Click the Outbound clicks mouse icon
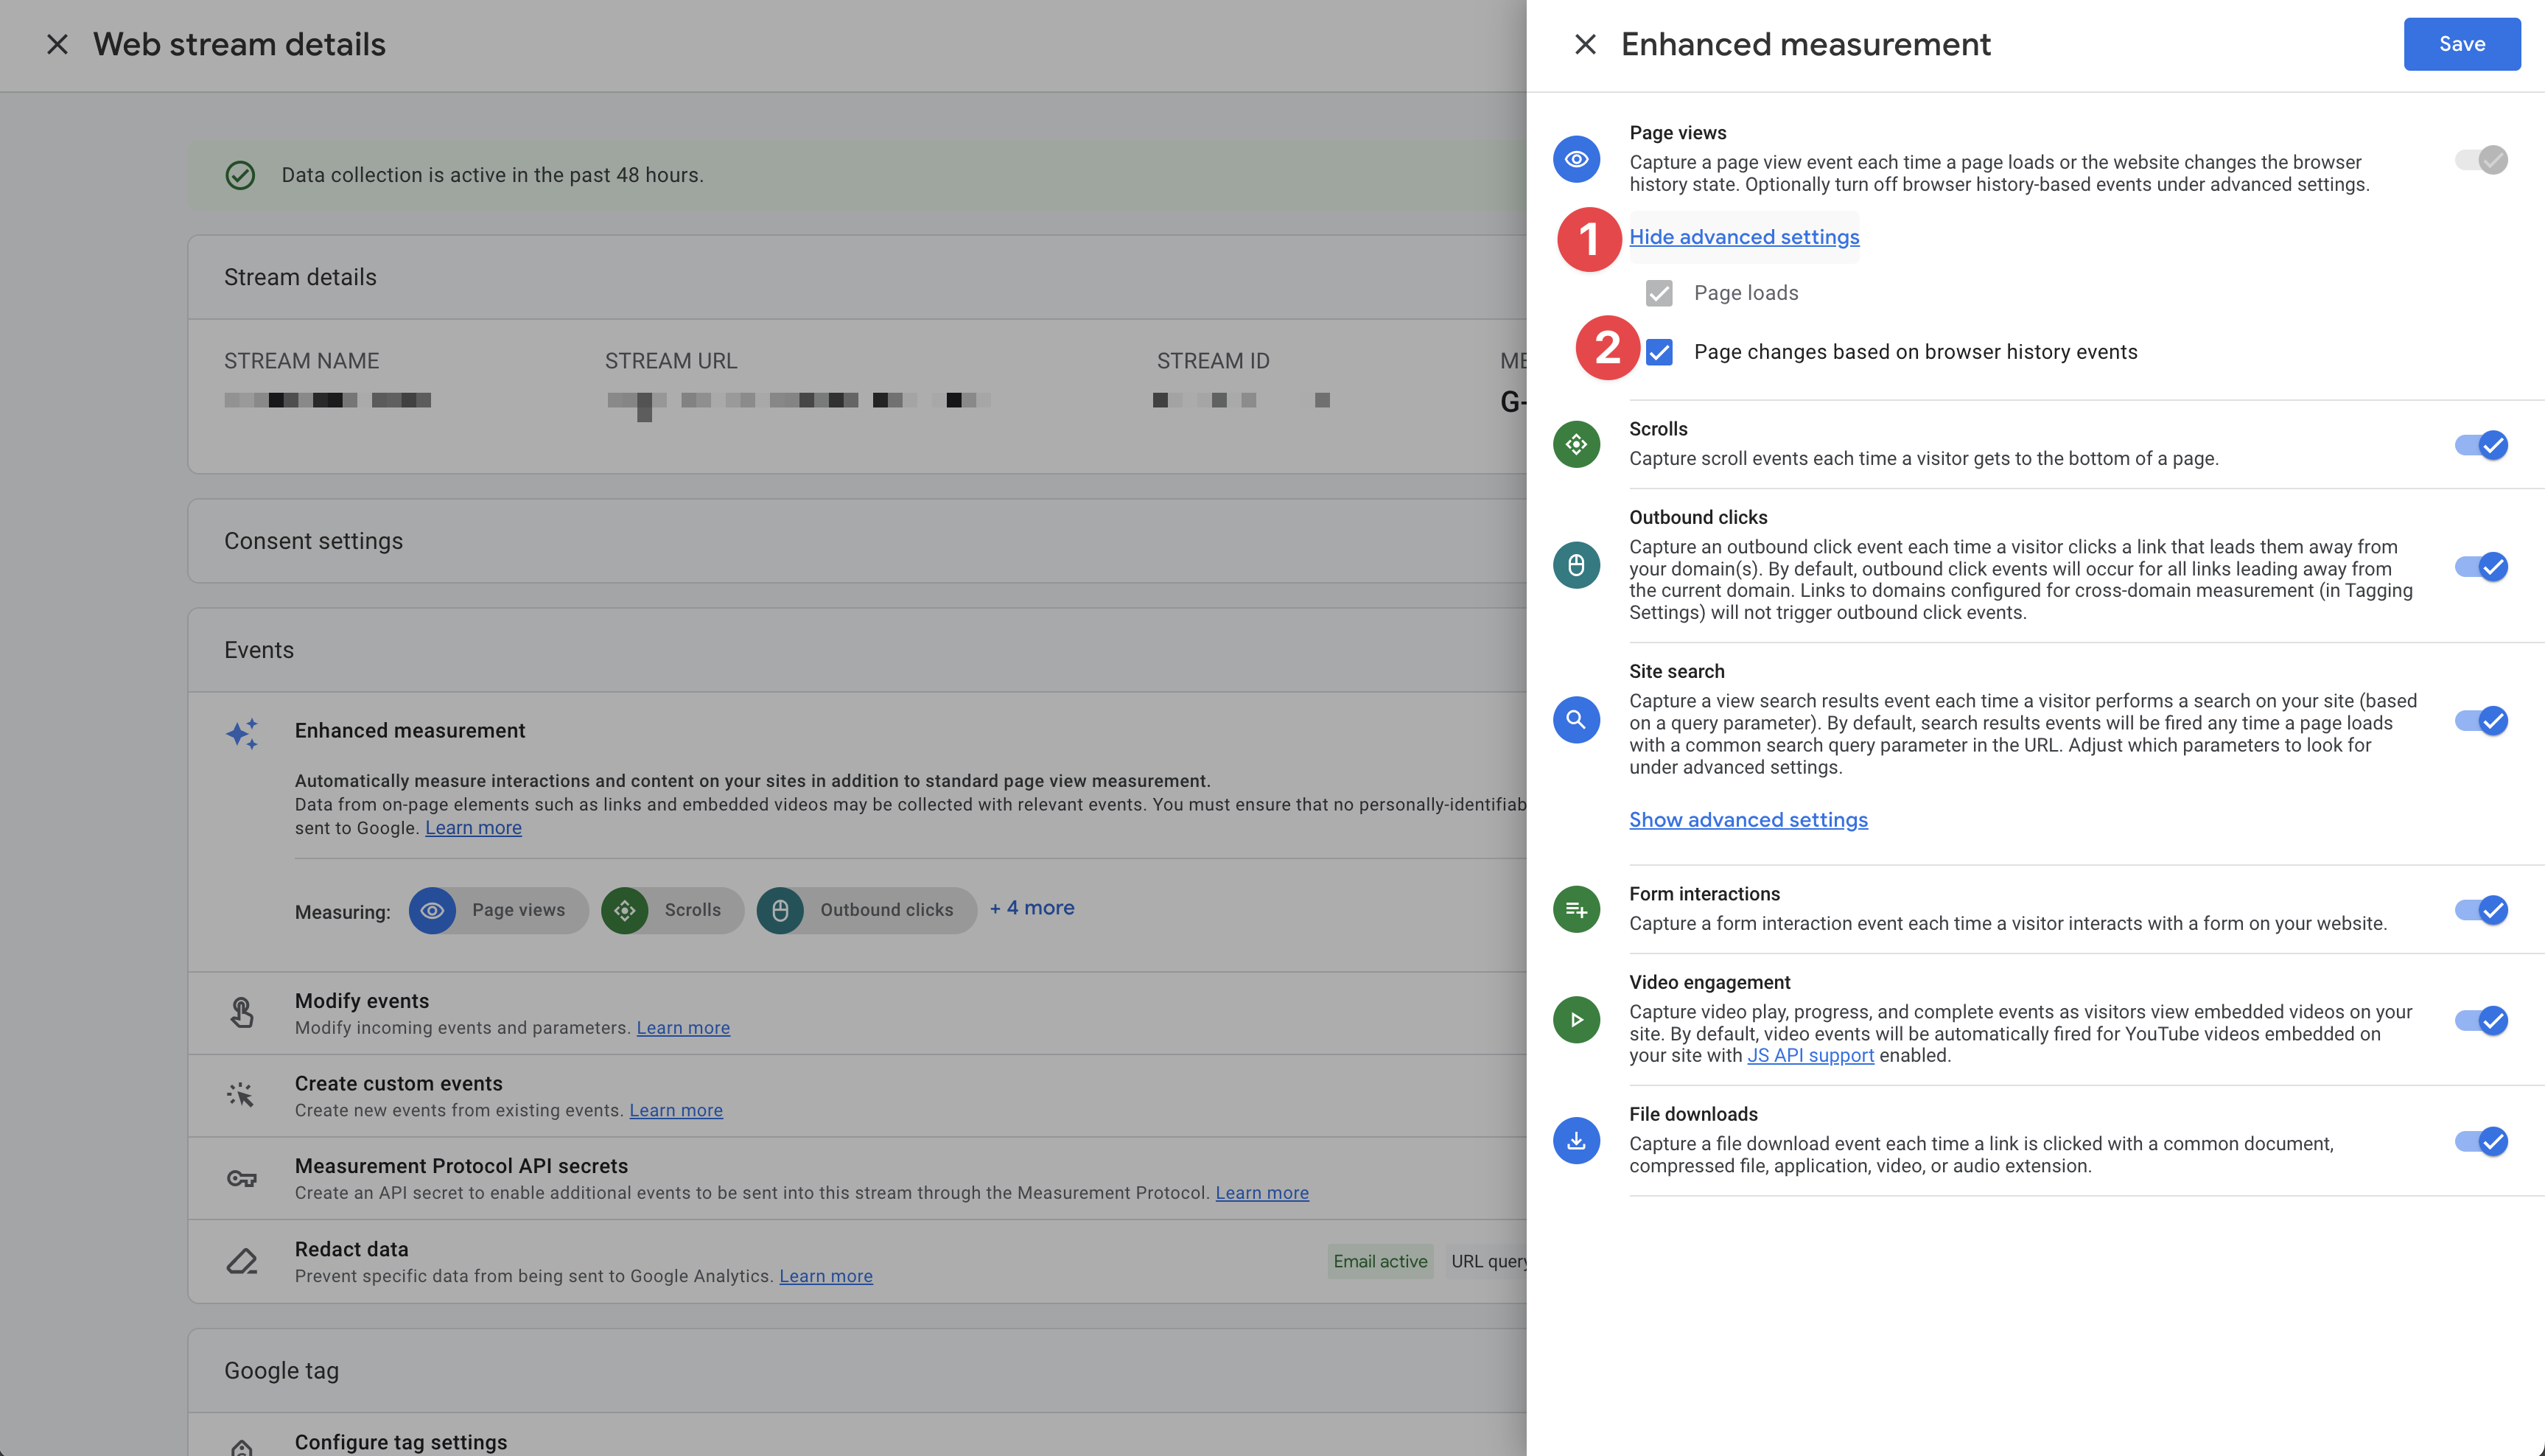The width and height of the screenshot is (2545, 1456). [1576, 565]
